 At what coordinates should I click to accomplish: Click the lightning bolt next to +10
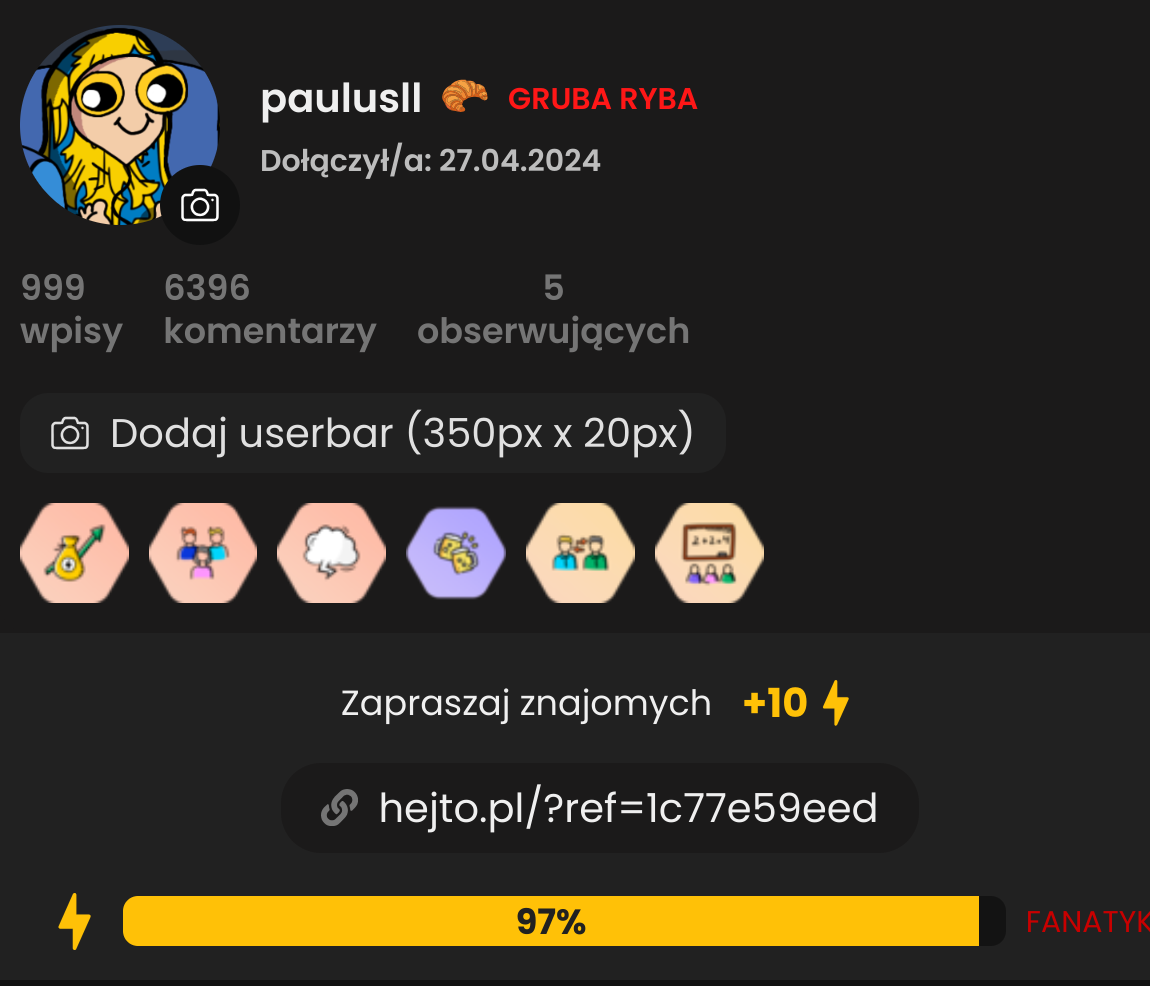click(835, 703)
